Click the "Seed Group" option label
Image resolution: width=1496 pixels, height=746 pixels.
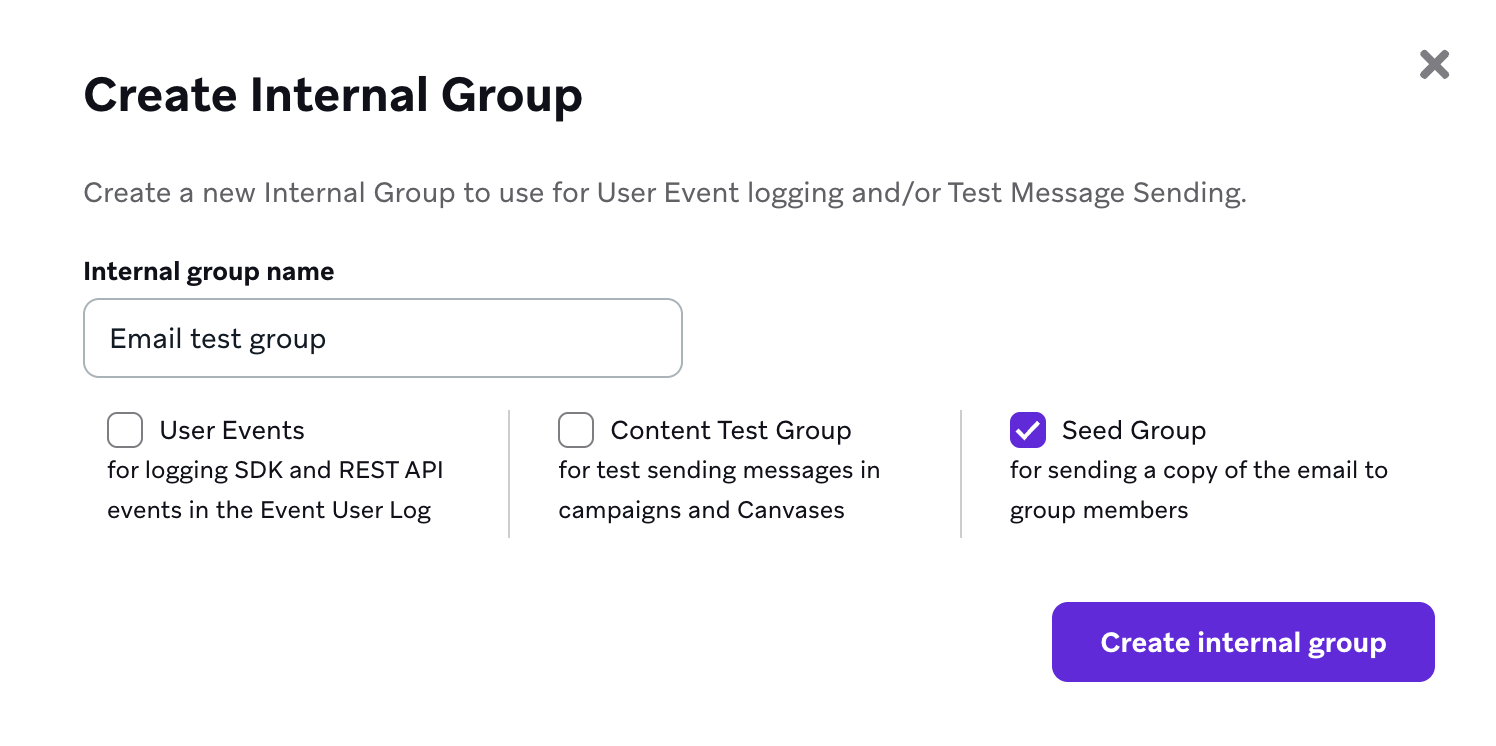click(1134, 430)
